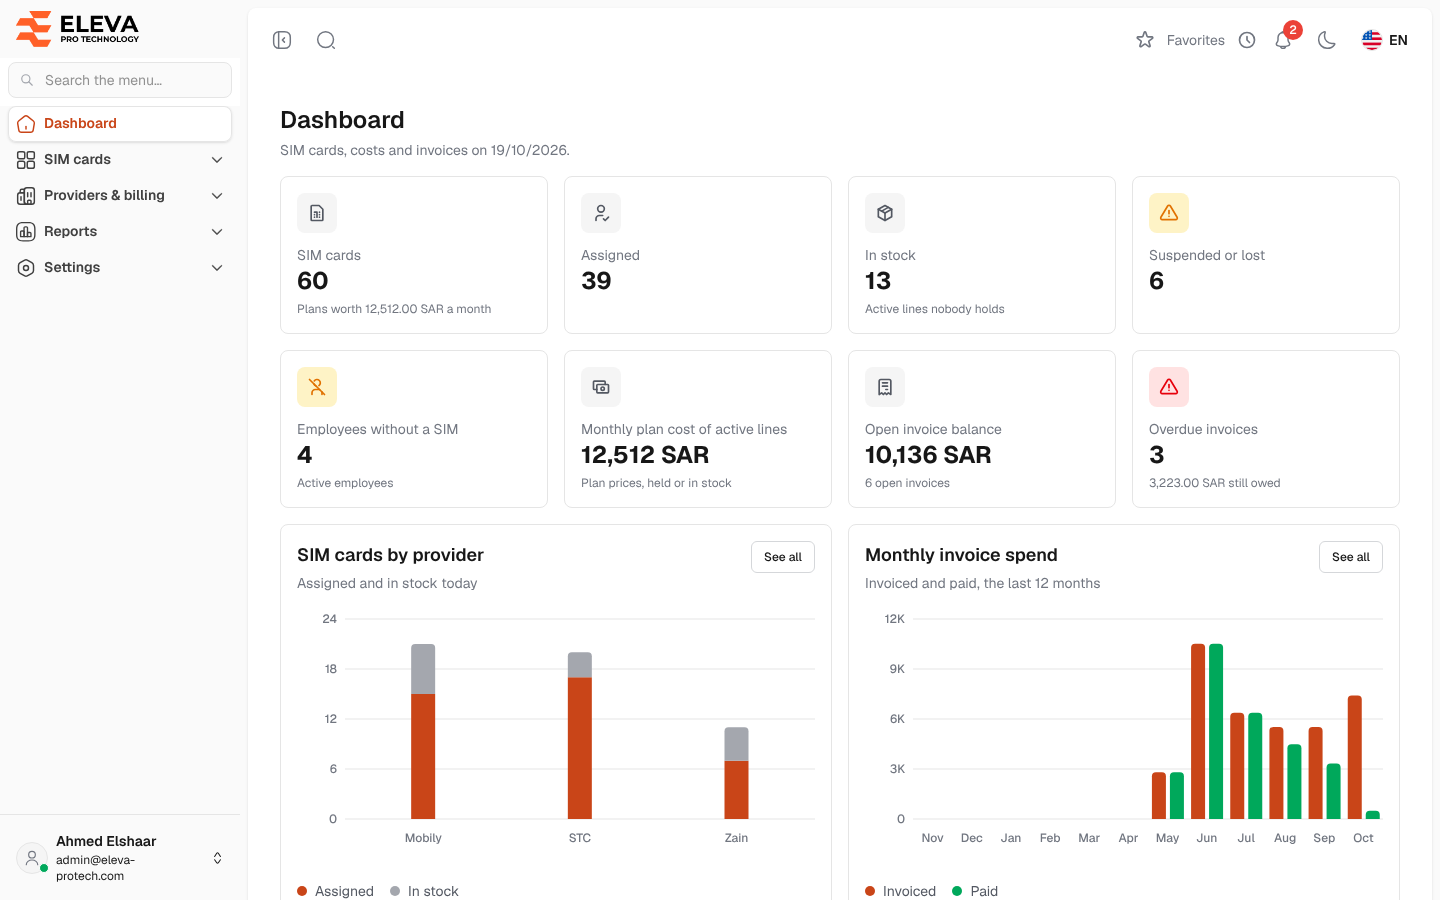Click the 3,223.00 SAR still owed text
The width and height of the screenshot is (1440, 900).
pyautogui.click(x=1214, y=483)
